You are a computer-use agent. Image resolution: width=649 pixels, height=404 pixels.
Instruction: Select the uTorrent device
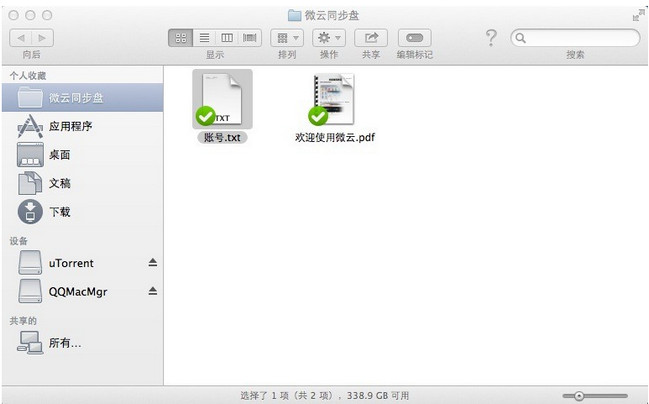(82, 263)
